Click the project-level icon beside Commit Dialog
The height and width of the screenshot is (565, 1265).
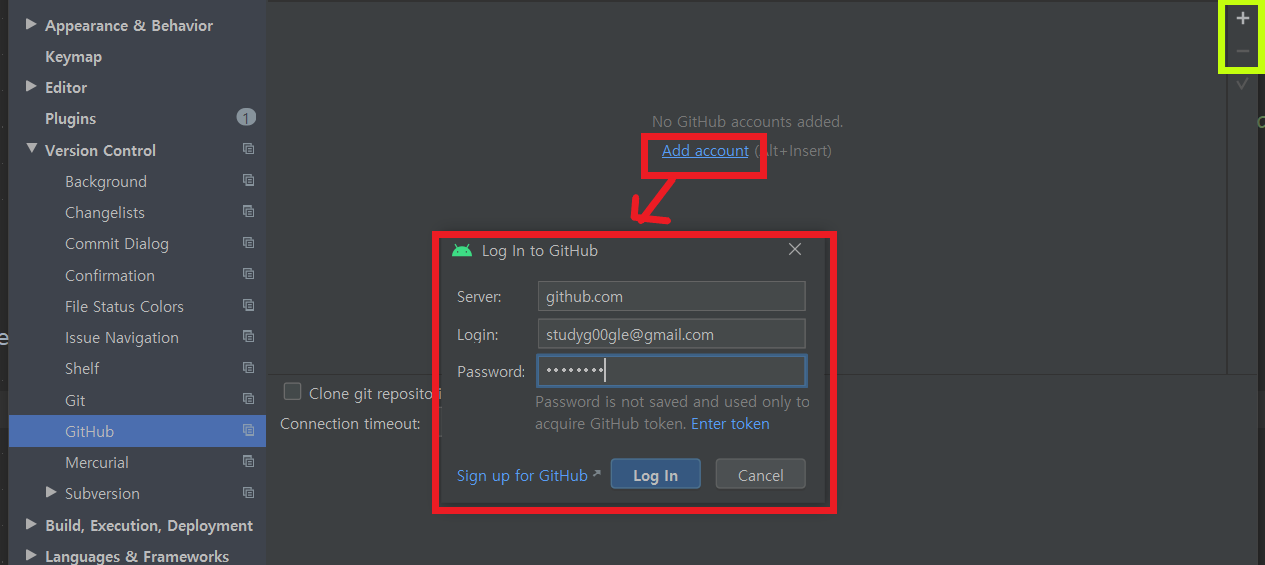[x=248, y=243]
